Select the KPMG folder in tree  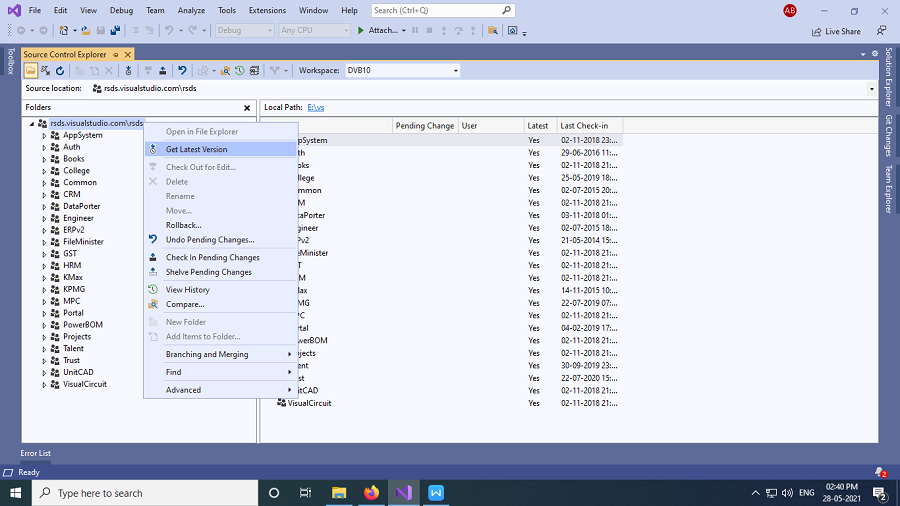(74, 289)
